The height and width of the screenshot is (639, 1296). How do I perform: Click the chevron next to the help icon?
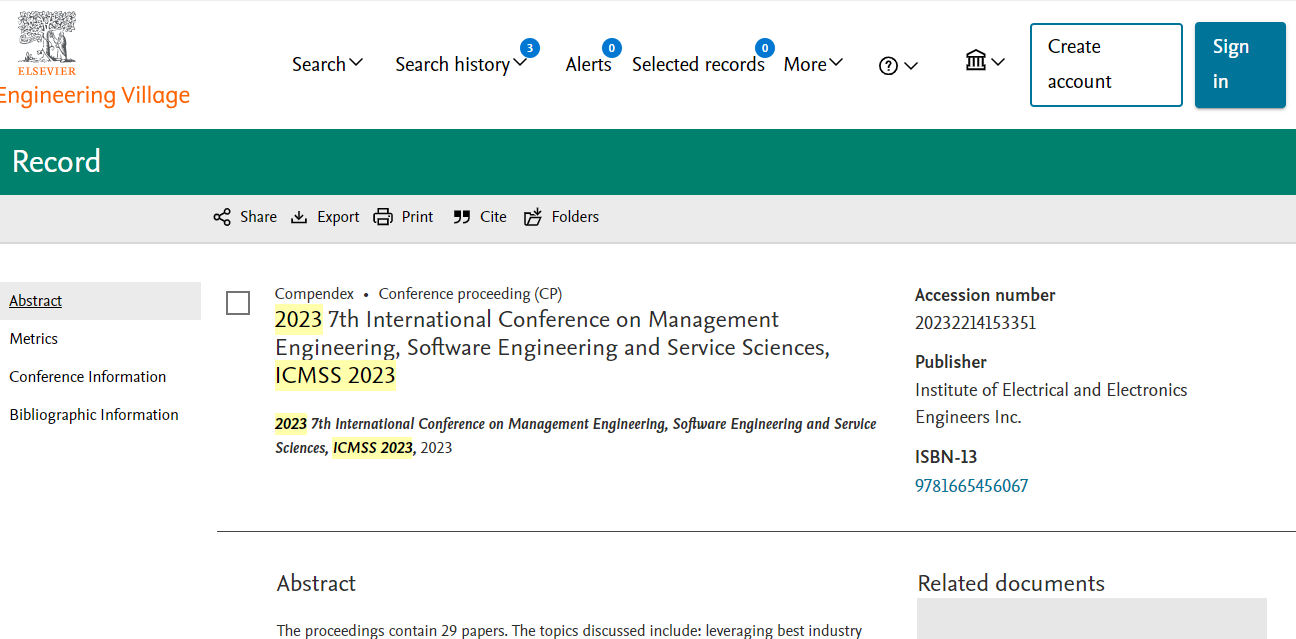(x=911, y=66)
